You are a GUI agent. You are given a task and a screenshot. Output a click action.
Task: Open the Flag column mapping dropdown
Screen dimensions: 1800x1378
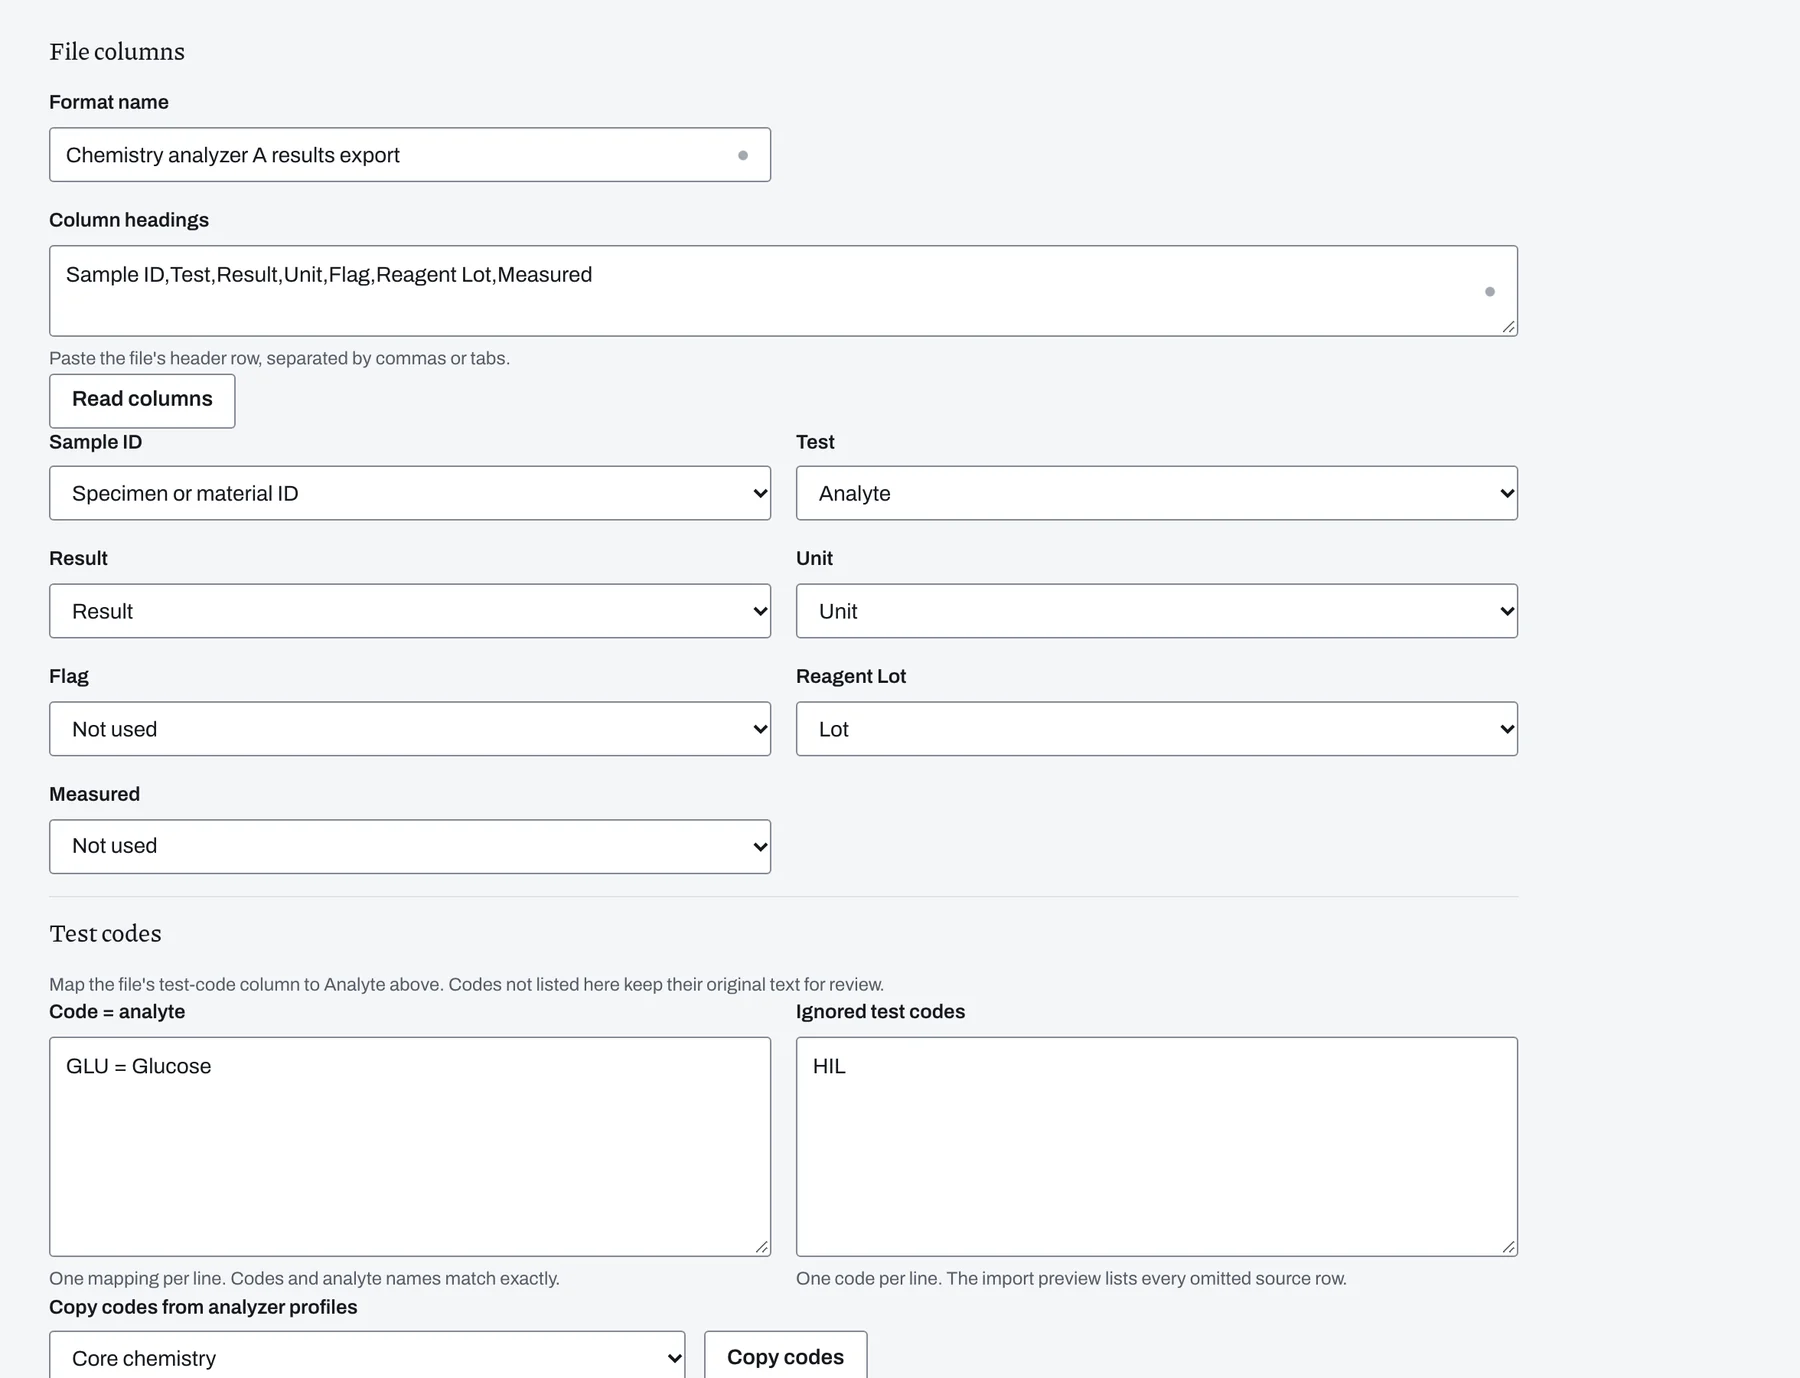[x=410, y=729]
